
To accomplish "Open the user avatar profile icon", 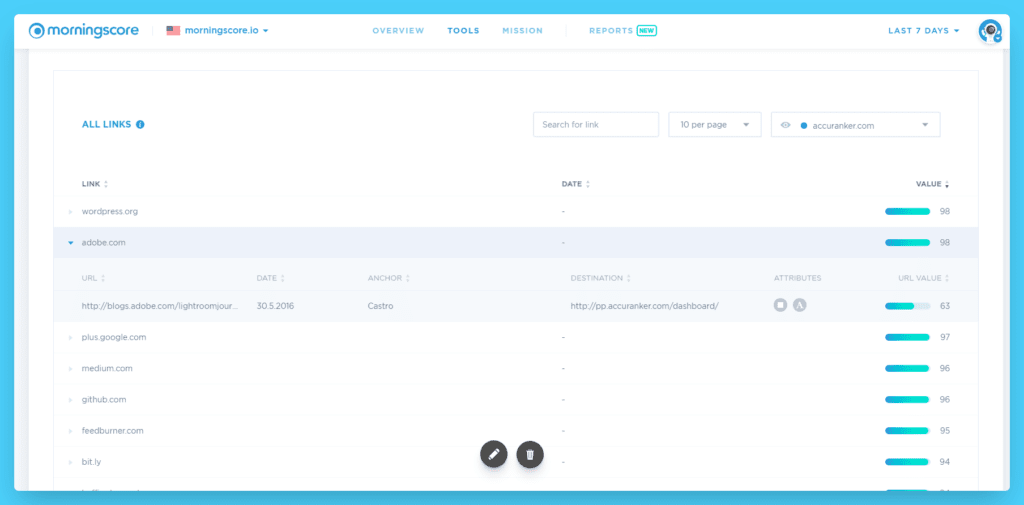I will 990,31.
